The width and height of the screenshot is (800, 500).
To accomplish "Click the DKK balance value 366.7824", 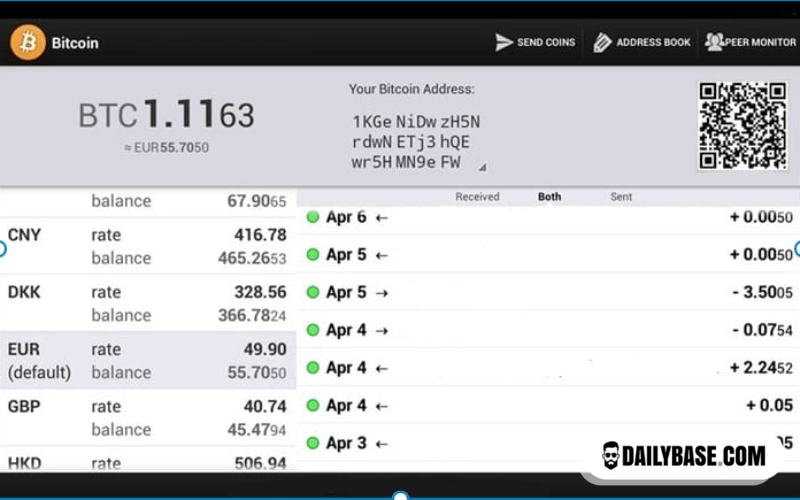I will click(252, 315).
